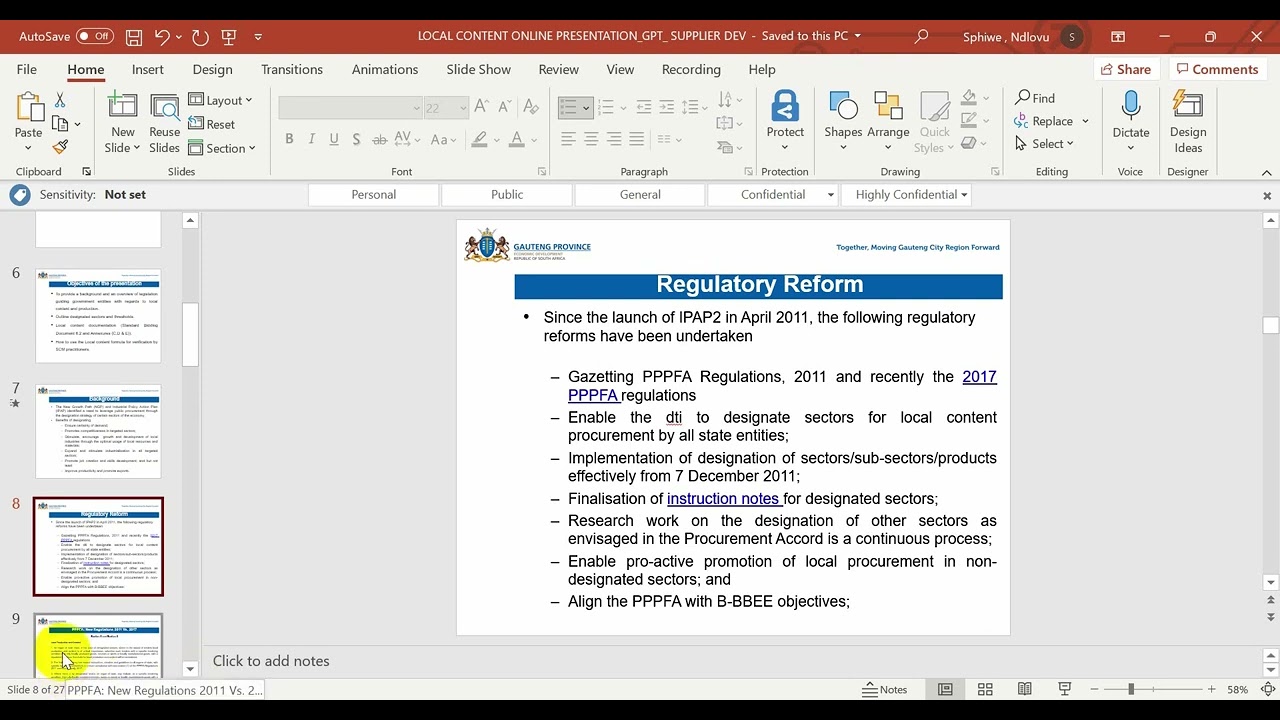Viewport: 1280px width, 720px height.
Task: Fit slide to current window
Action: [1268, 689]
